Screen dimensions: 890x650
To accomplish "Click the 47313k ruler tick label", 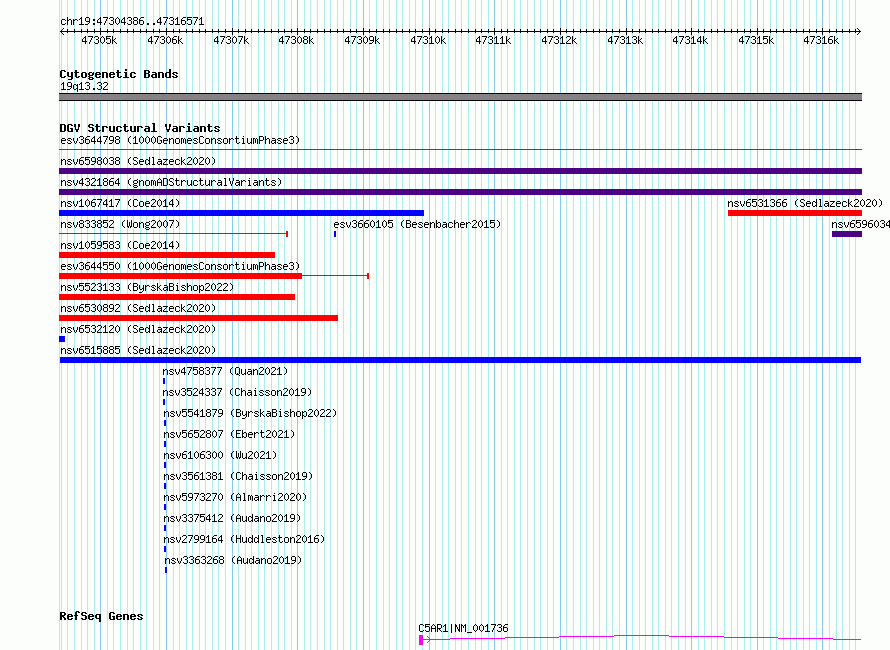I will coord(625,40).
